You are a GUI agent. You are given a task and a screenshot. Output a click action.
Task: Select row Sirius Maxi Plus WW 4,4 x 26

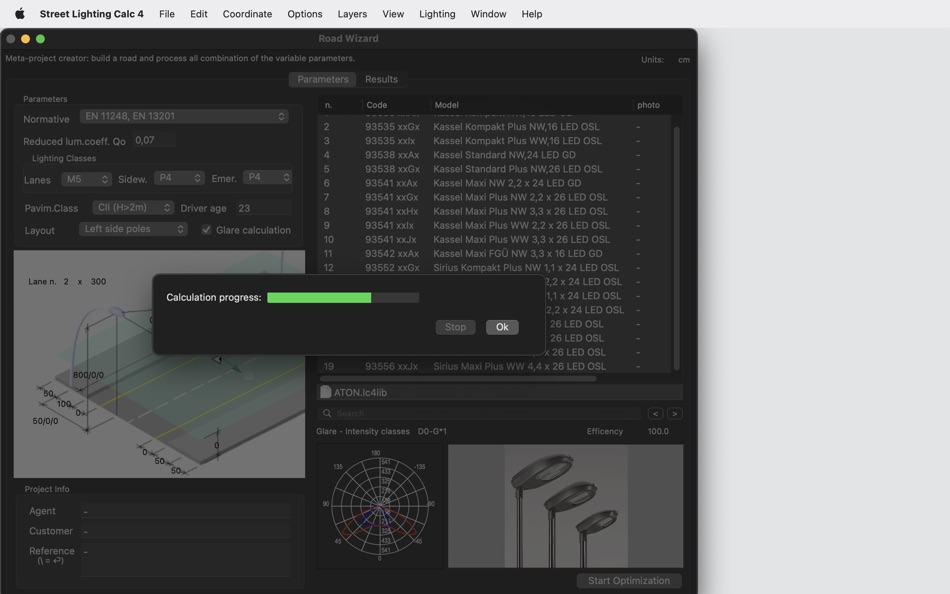pos(494,366)
